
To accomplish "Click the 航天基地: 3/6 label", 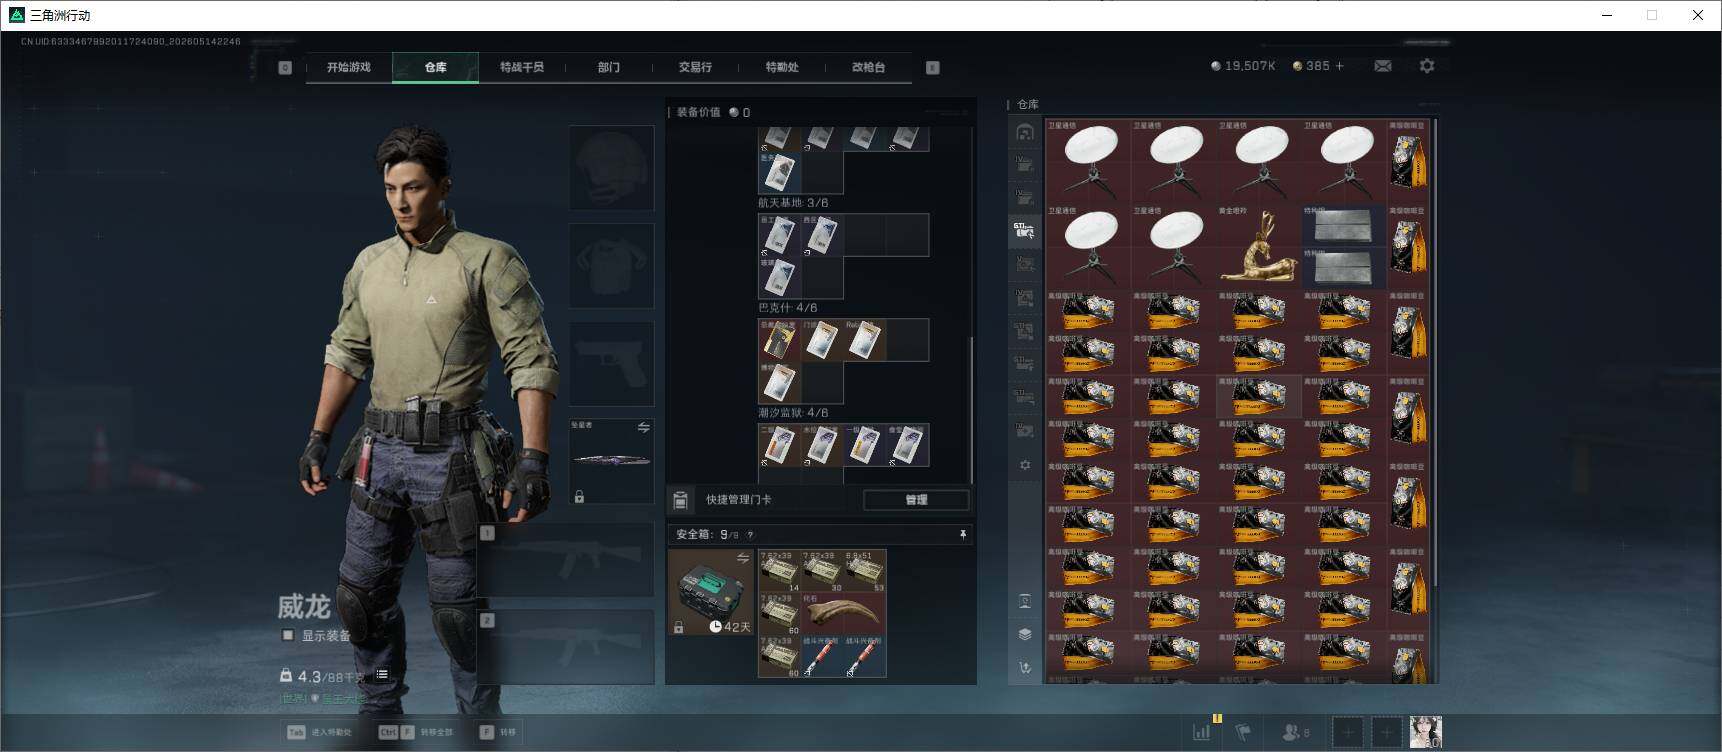I will (793, 203).
